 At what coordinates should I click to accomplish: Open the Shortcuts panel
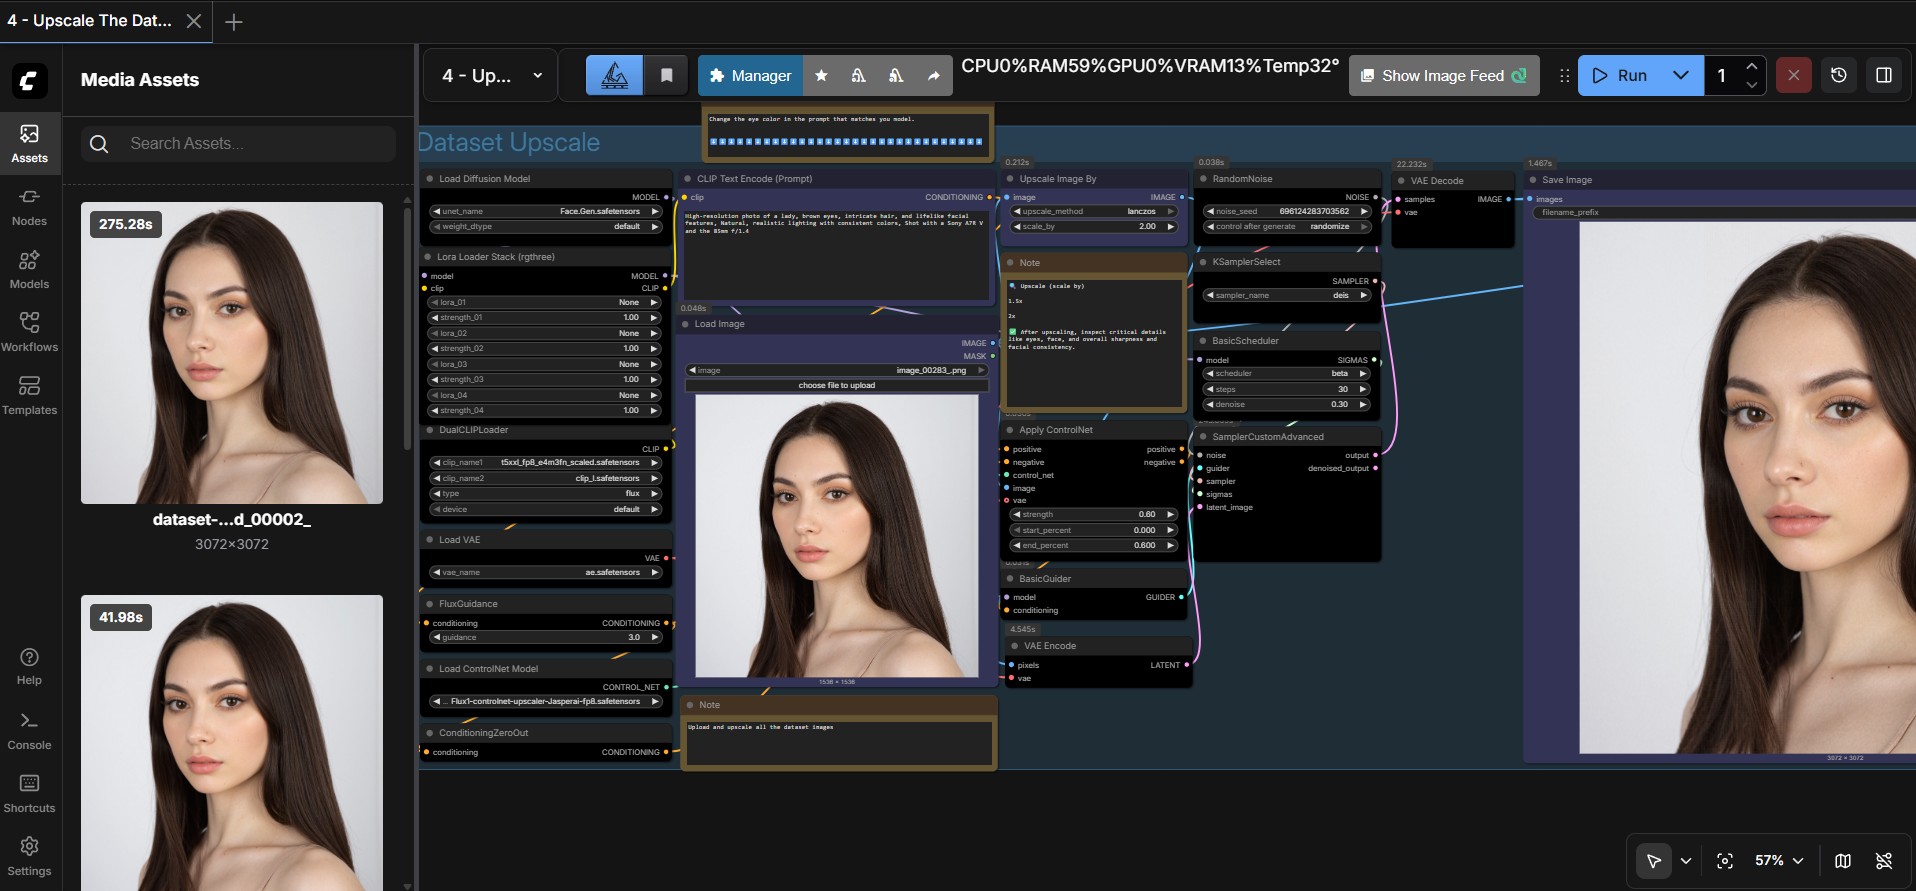[x=29, y=794]
